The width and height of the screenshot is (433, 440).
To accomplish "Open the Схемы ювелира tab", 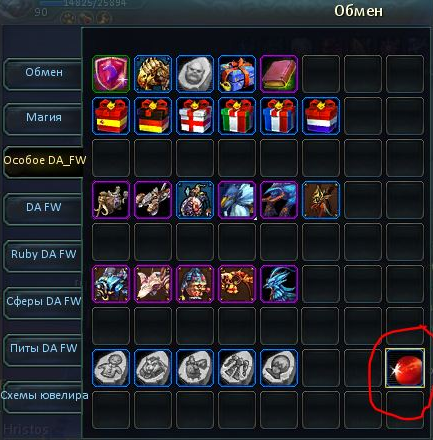I will pos(43,396).
